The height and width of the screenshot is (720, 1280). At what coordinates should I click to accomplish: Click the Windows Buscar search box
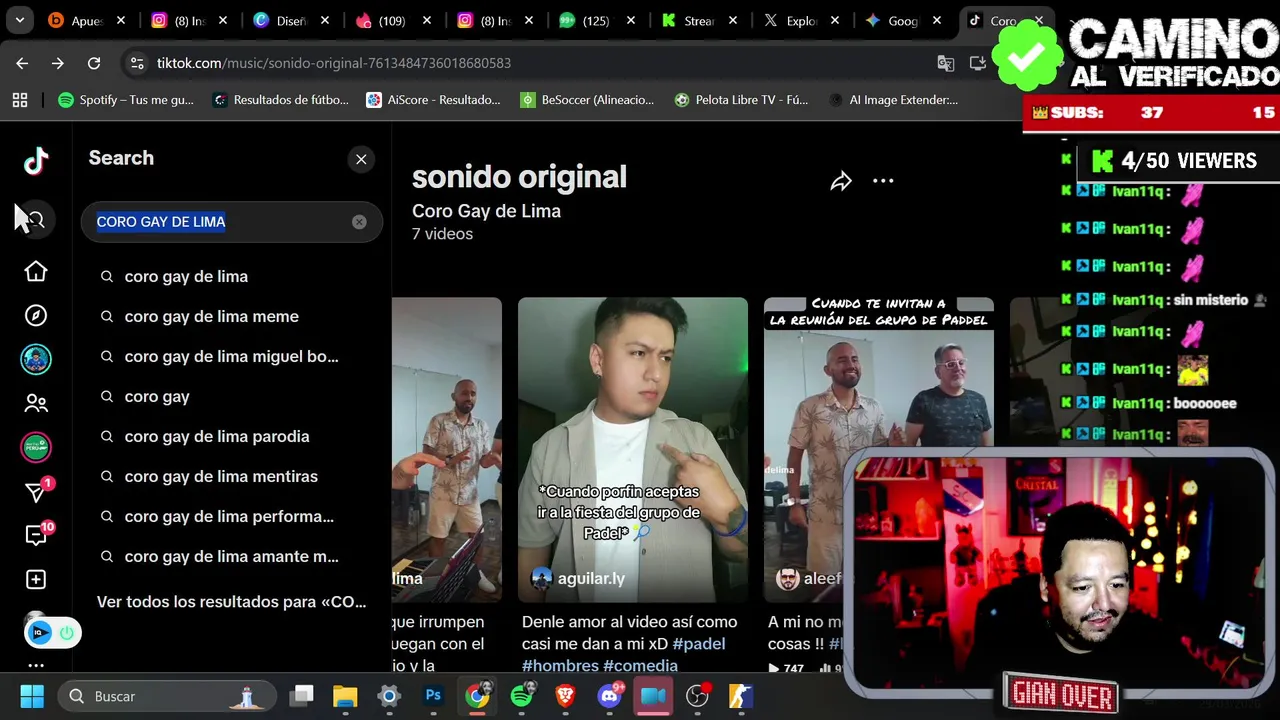(x=168, y=696)
